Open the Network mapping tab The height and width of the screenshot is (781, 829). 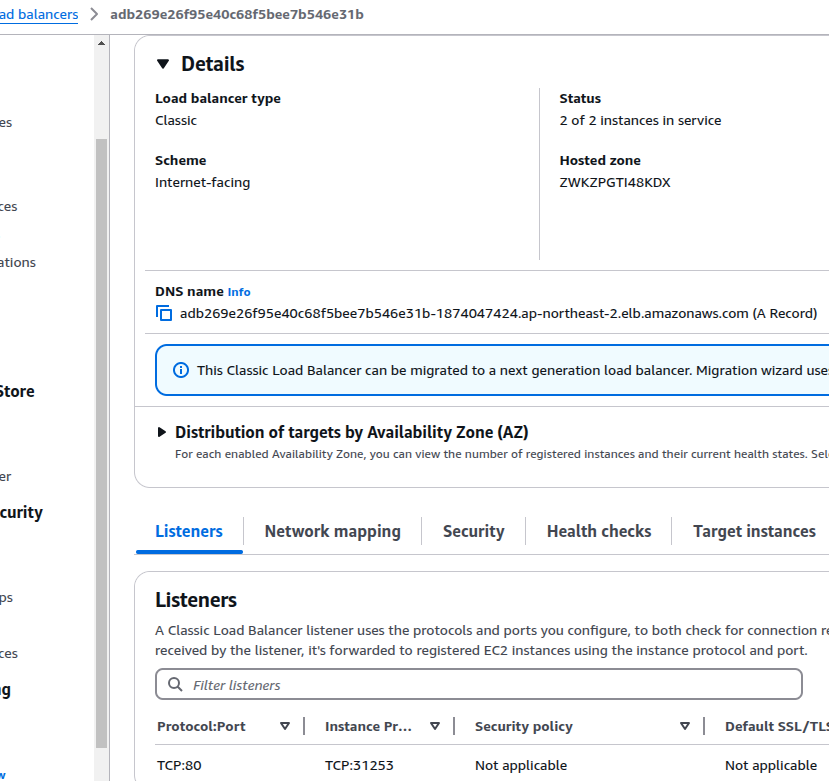coord(333,531)
